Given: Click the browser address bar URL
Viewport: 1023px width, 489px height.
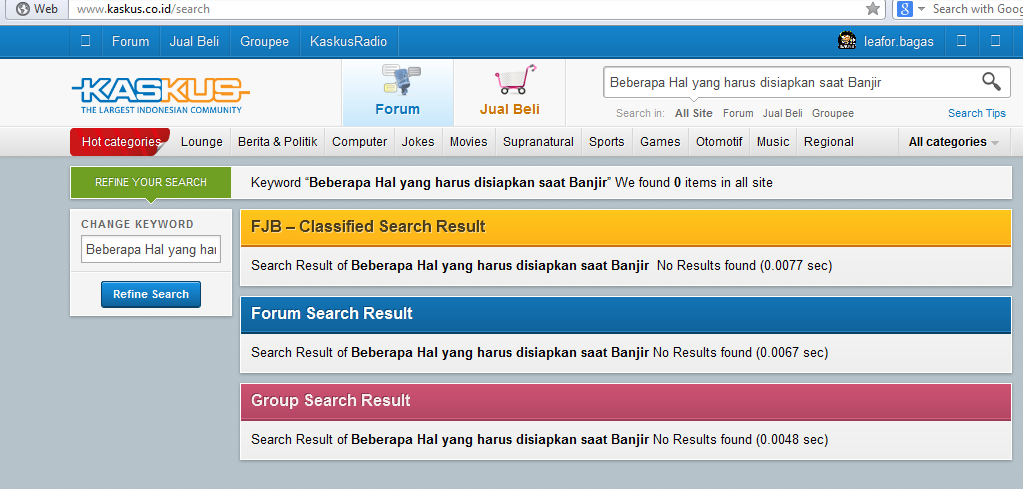Looking at the screenshot, I should tap(144, 9).
